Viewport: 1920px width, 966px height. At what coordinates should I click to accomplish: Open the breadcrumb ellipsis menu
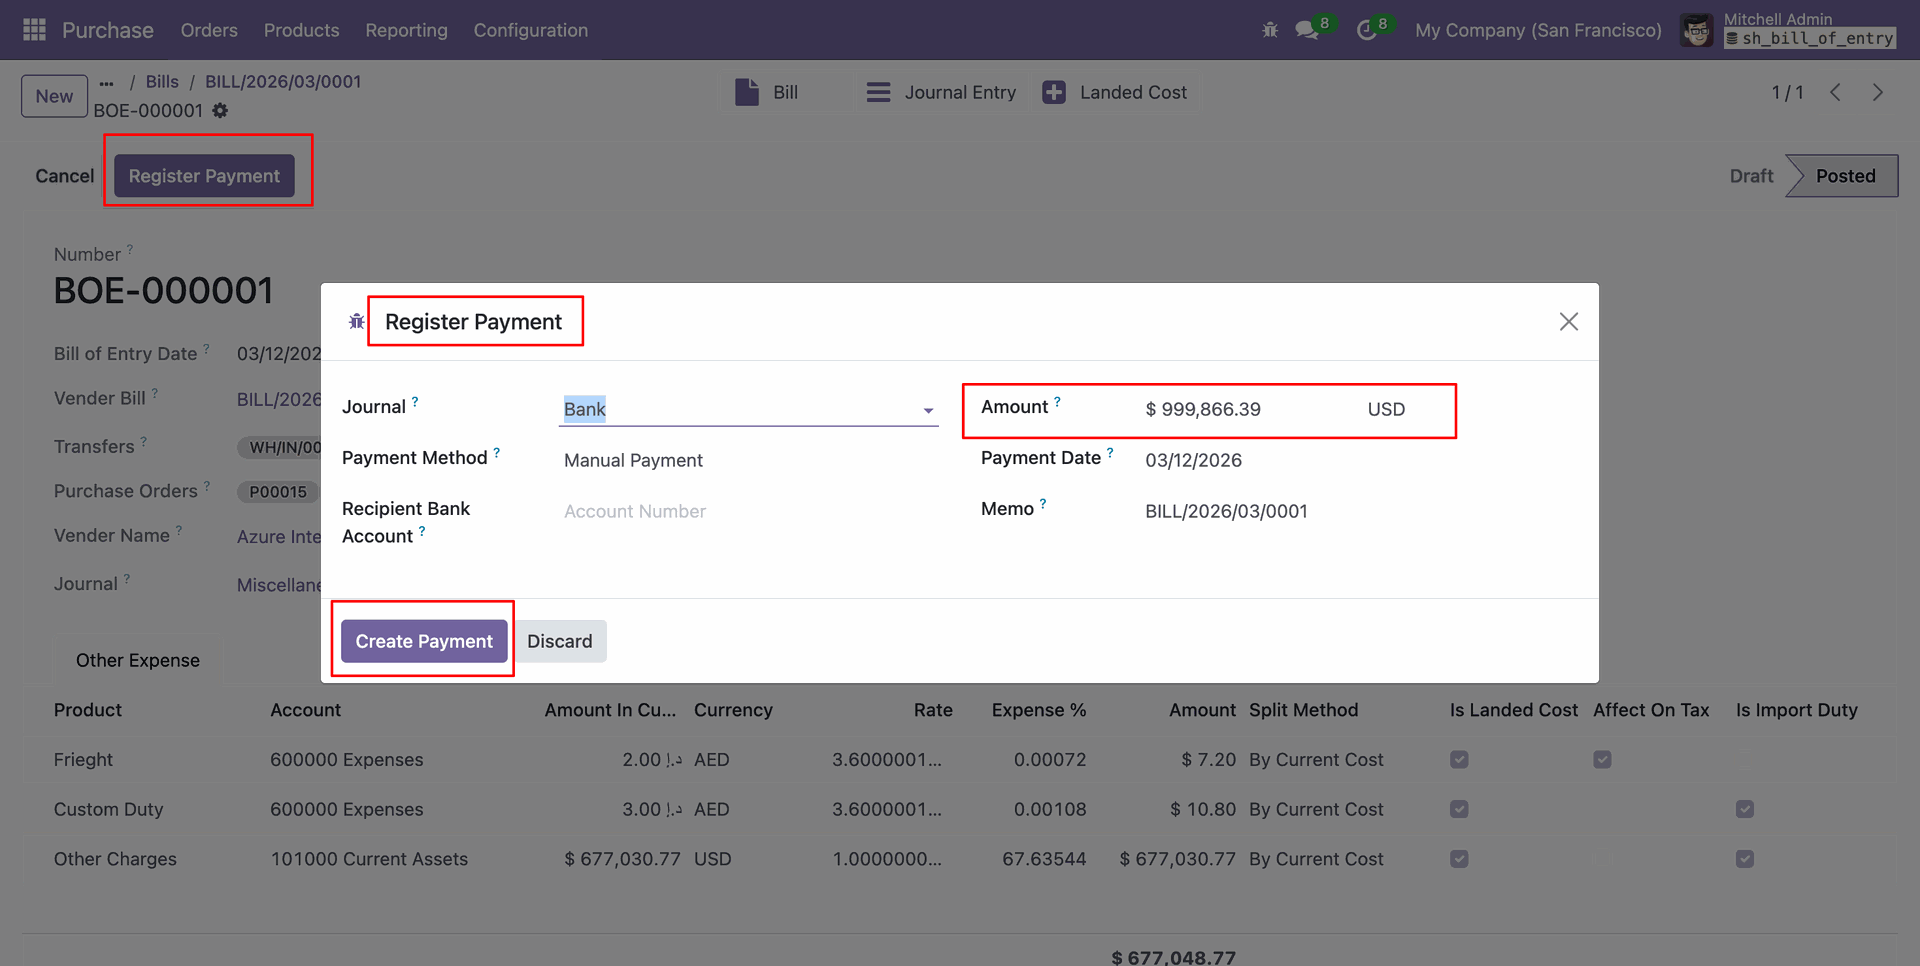tap(107, 83)
